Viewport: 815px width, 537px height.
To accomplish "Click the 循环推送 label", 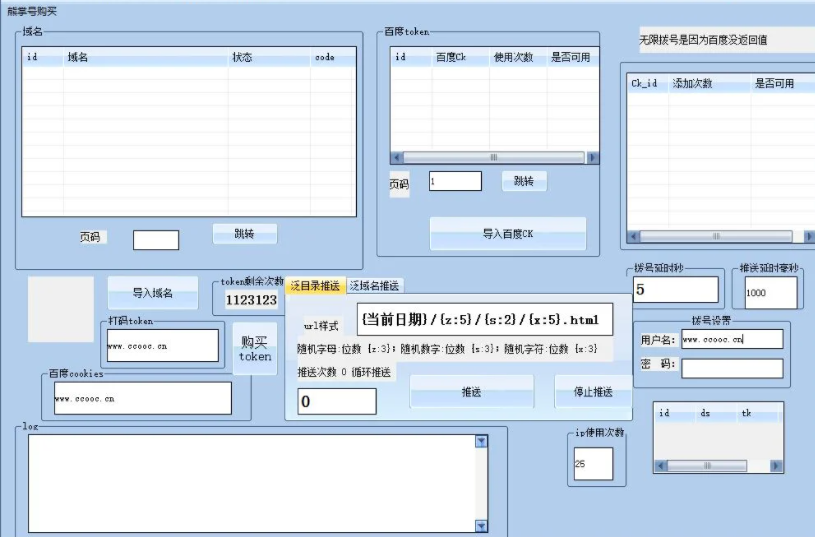I will pos(371,372).
